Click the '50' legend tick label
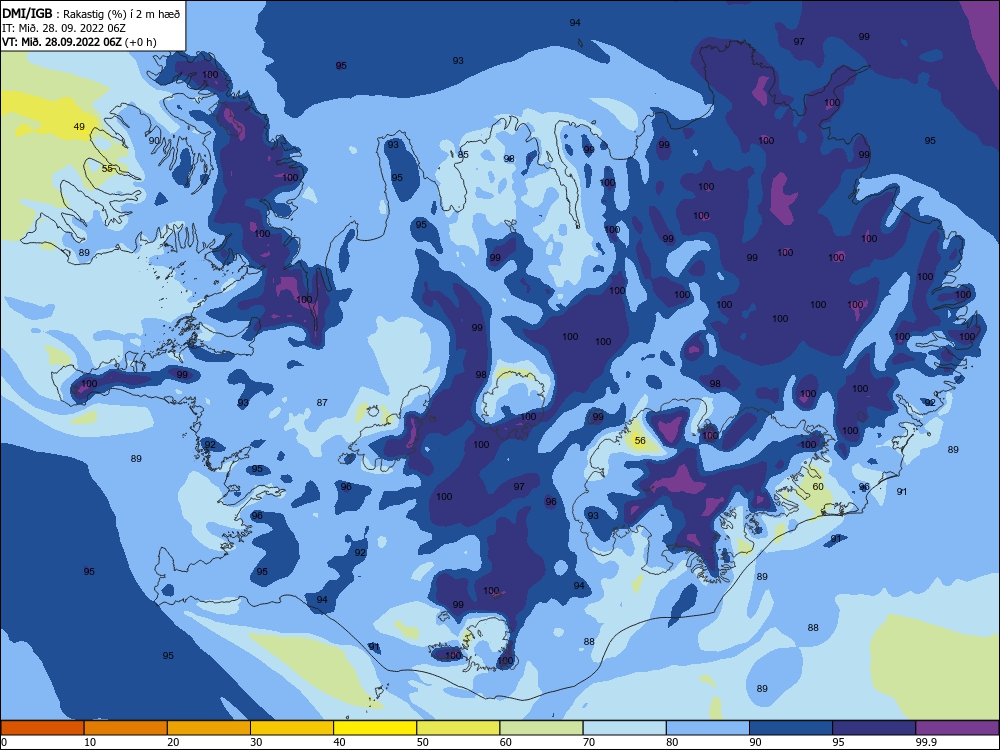The image size is (1000, 750). click(x=423, y=742)
